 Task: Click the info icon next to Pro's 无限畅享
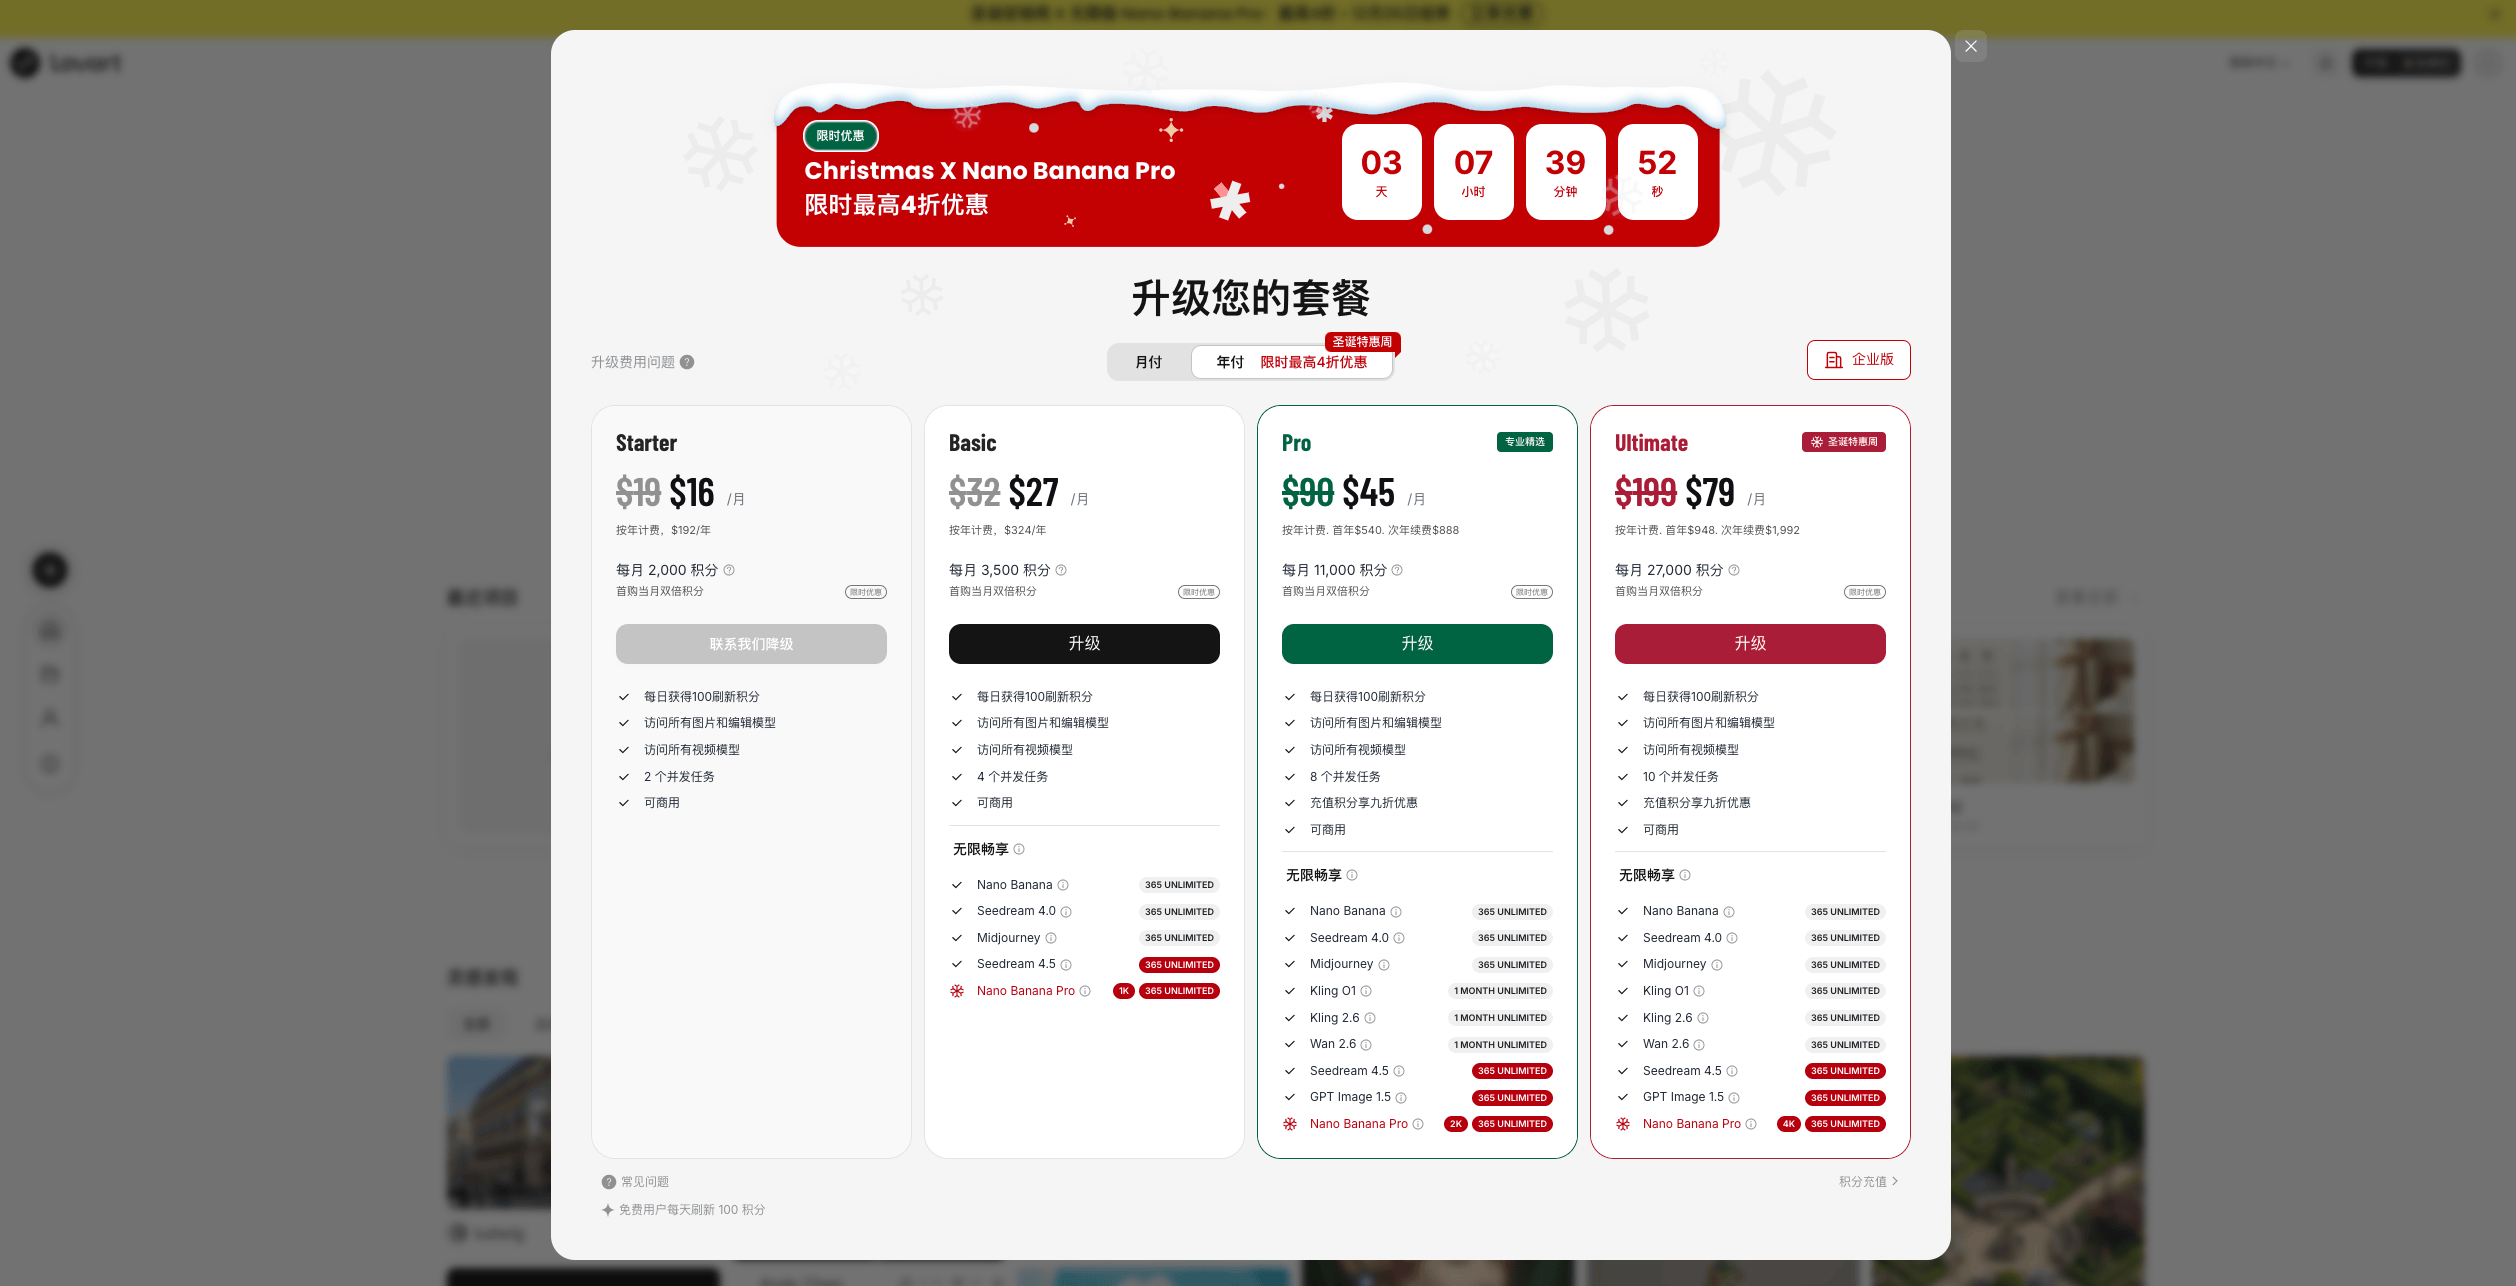click(x=1352, y=875)
